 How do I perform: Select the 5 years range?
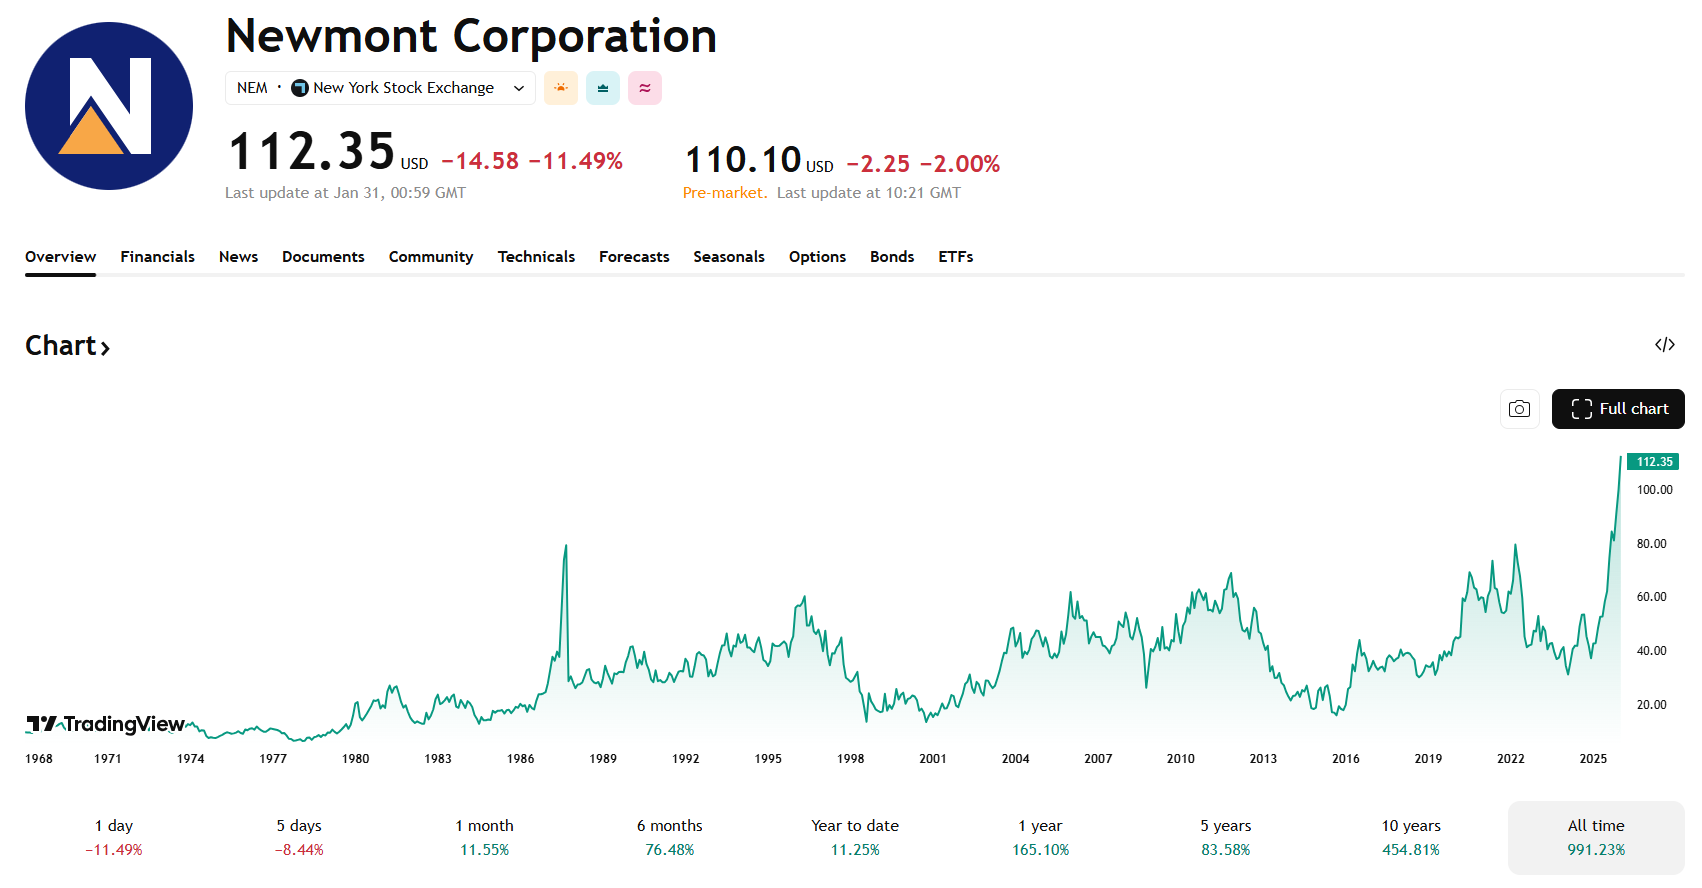[x=1226, y=838]
